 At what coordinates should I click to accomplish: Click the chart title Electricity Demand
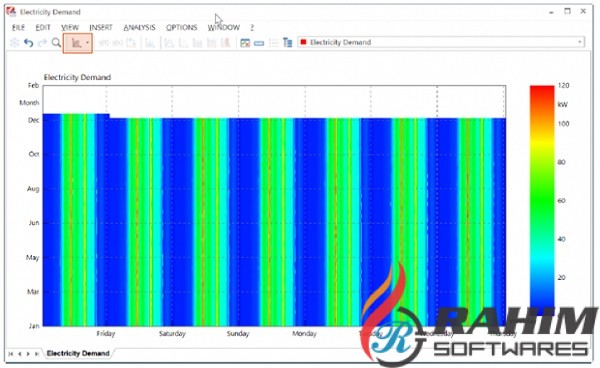point(77,77)
